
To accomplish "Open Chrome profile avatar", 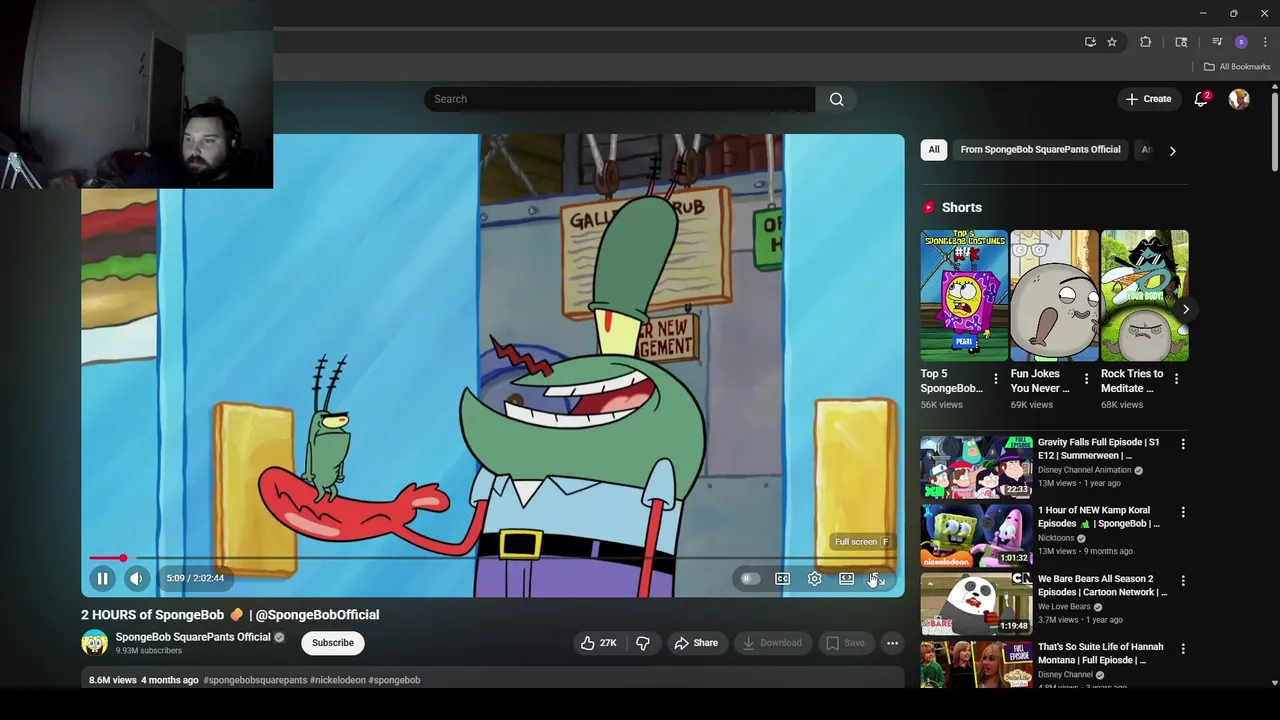I will coord(1241,42).
